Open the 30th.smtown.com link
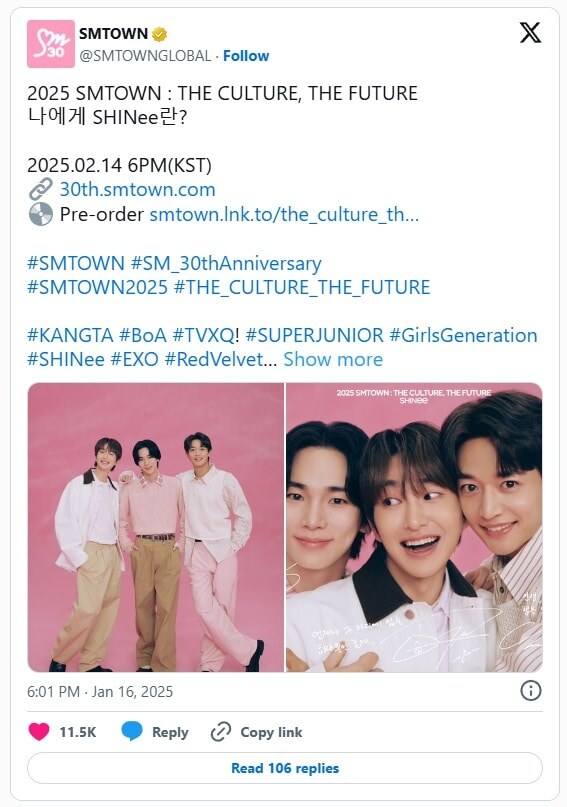 tap(137, 189)
